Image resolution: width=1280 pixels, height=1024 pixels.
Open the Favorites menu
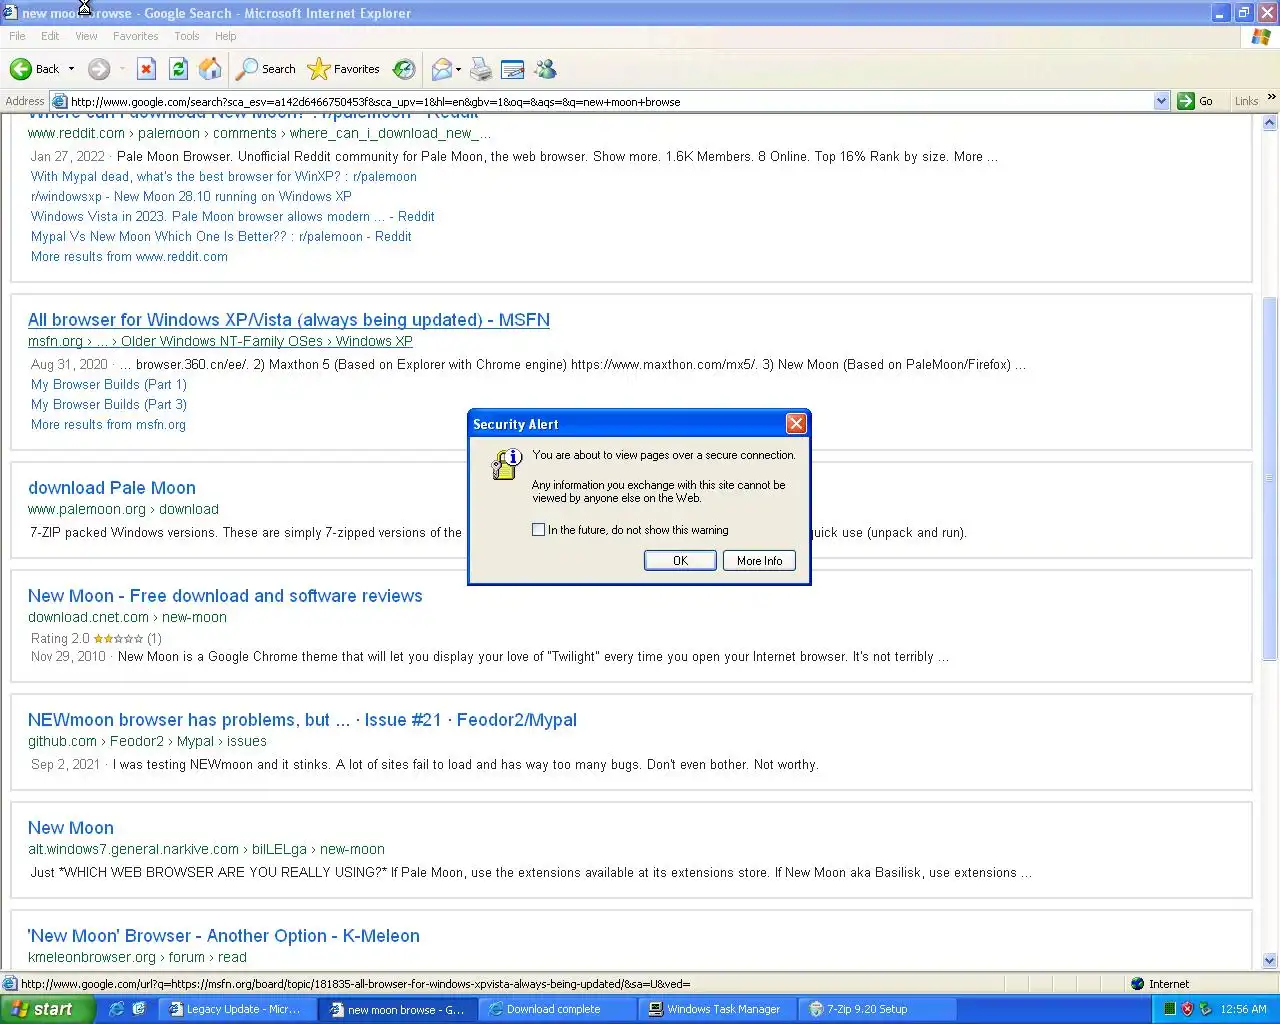click(135, 36)
